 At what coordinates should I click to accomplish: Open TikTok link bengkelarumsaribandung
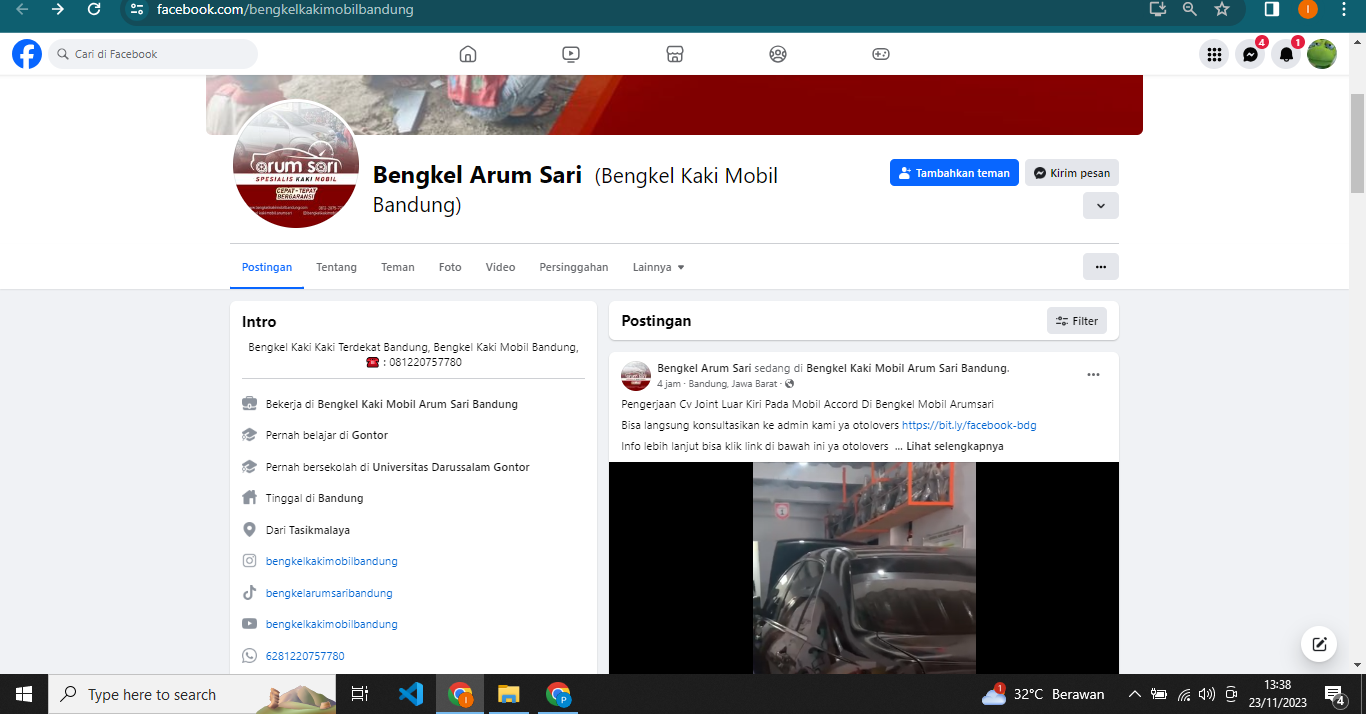click(x=329, y=593)
